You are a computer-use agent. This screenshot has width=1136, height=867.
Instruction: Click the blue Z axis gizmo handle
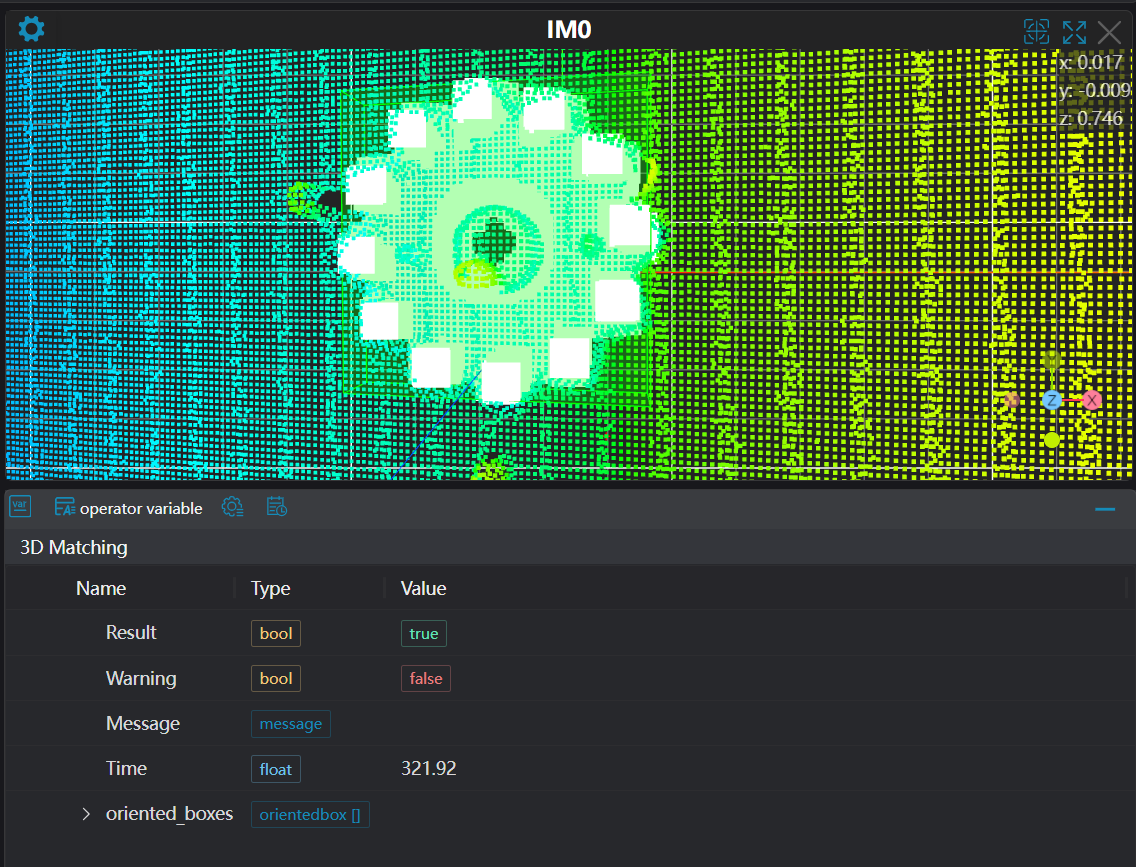[1051, 400]
